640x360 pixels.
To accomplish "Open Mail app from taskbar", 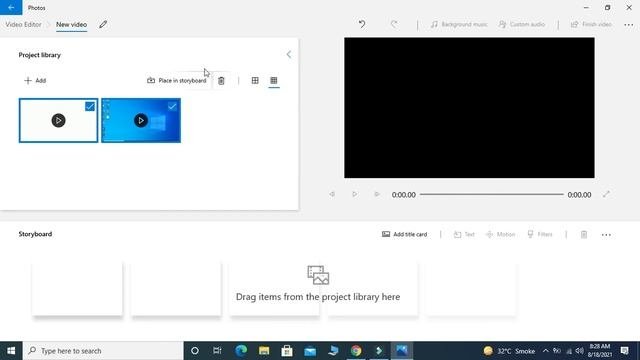I will point(310,351).
